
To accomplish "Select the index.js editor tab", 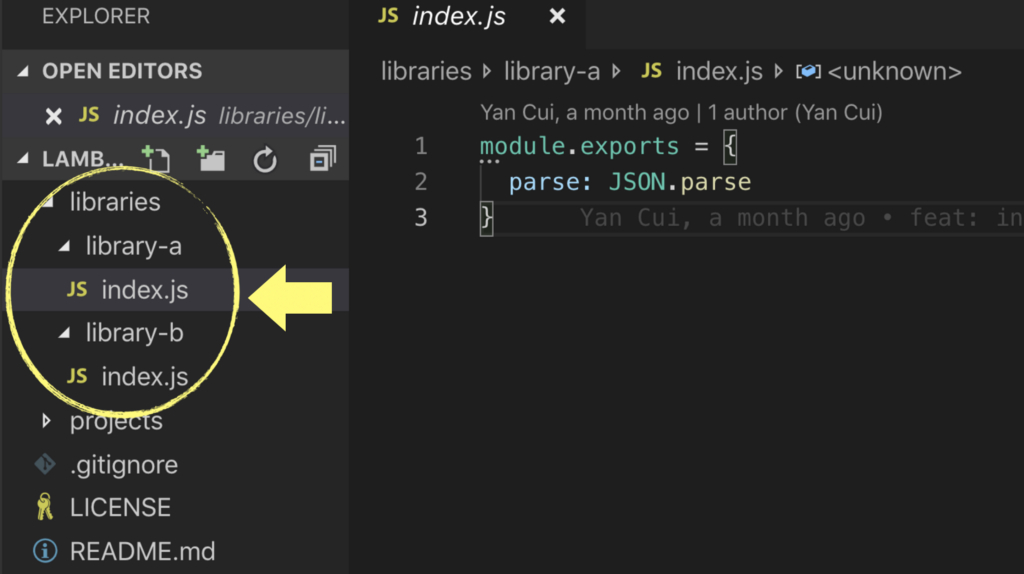I will coord(459,16).
